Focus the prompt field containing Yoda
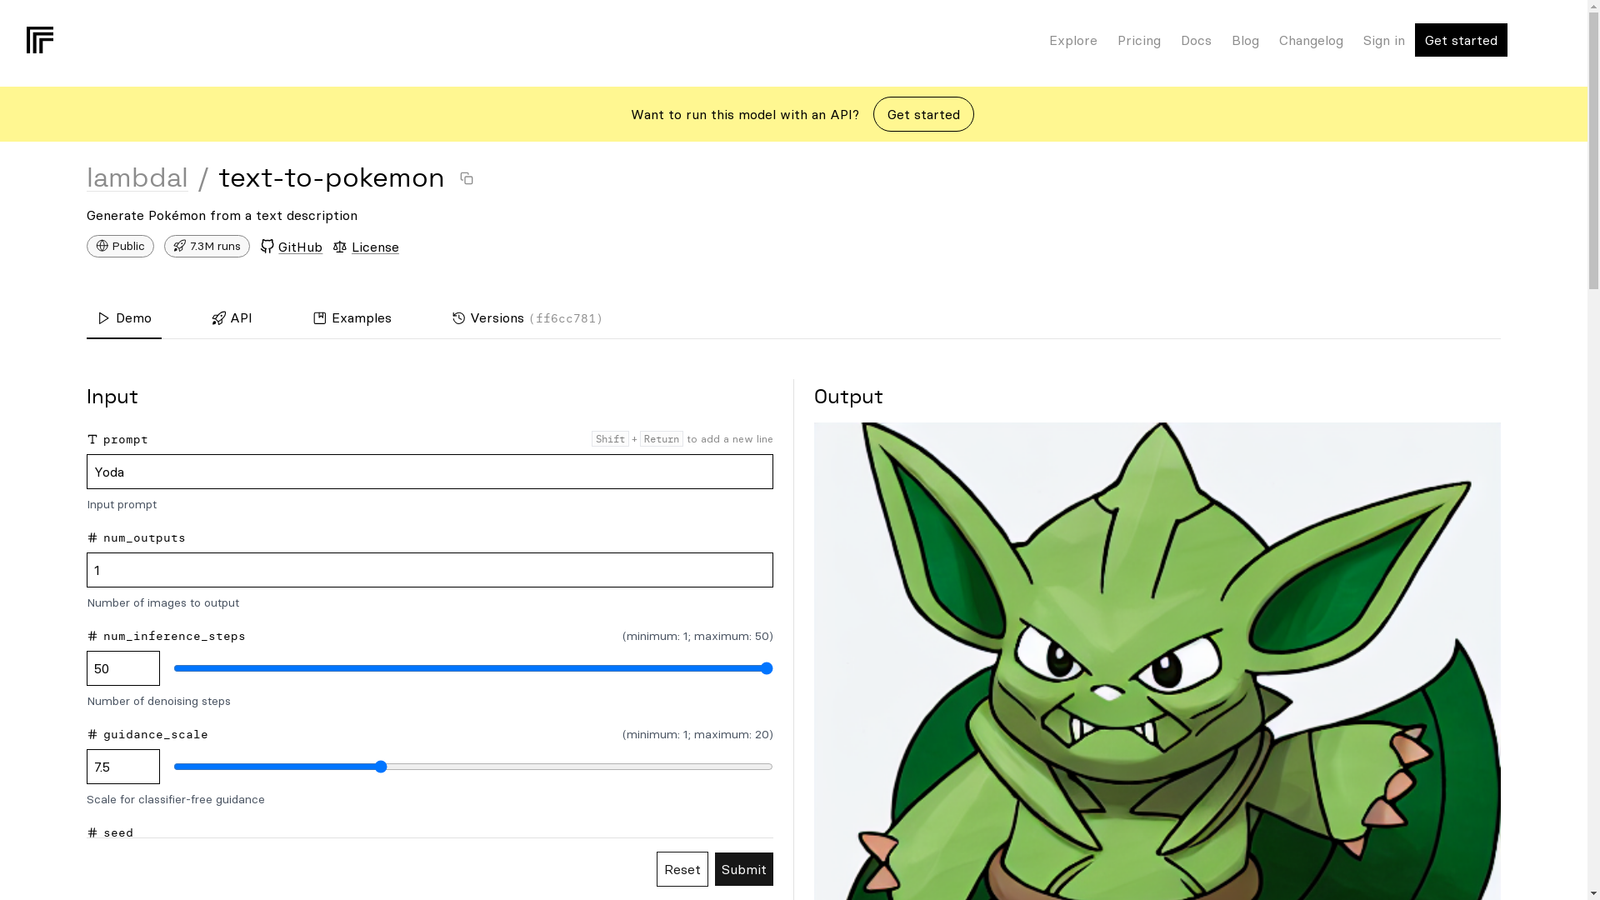 coord(430,472)
